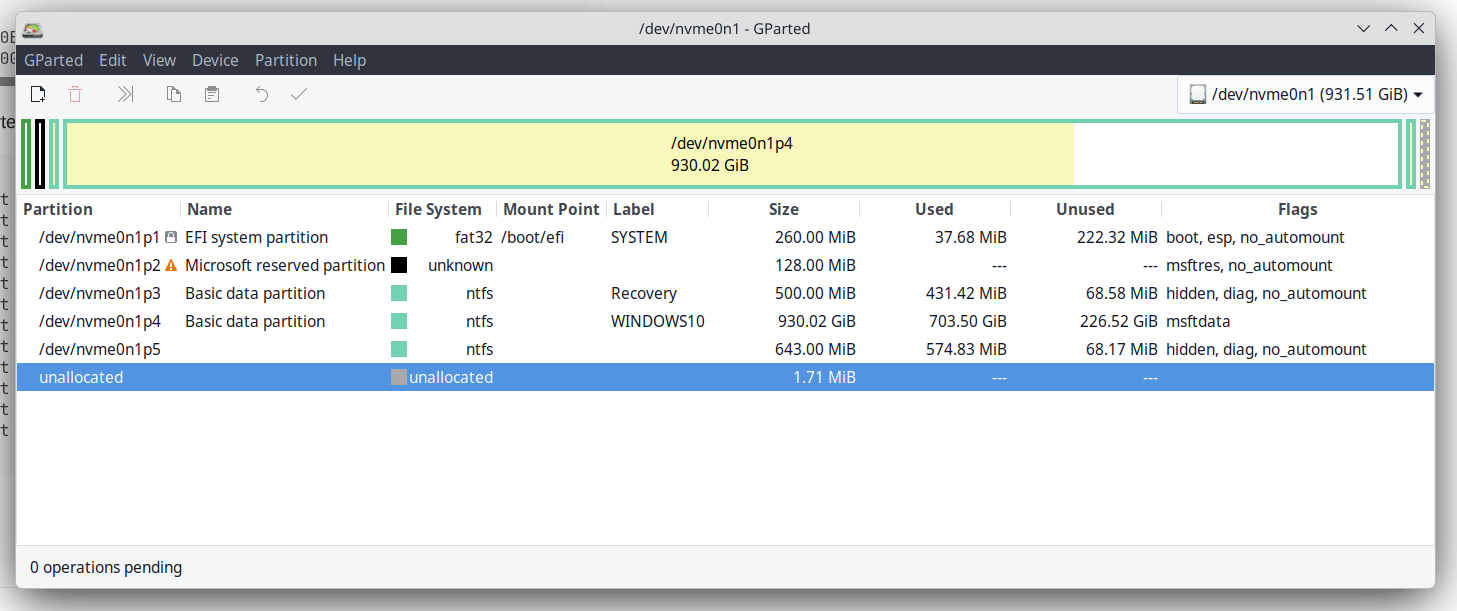Screen dimensions: 1457x611
Task: Sort by the File System column header
Action: click(438, 209)
